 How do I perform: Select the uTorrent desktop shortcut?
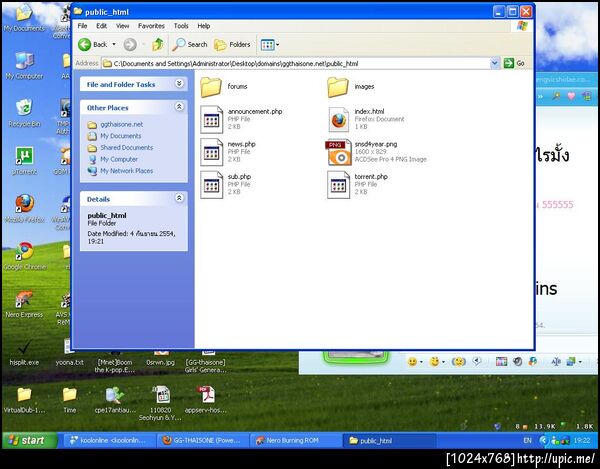click(x=24, y=156)
